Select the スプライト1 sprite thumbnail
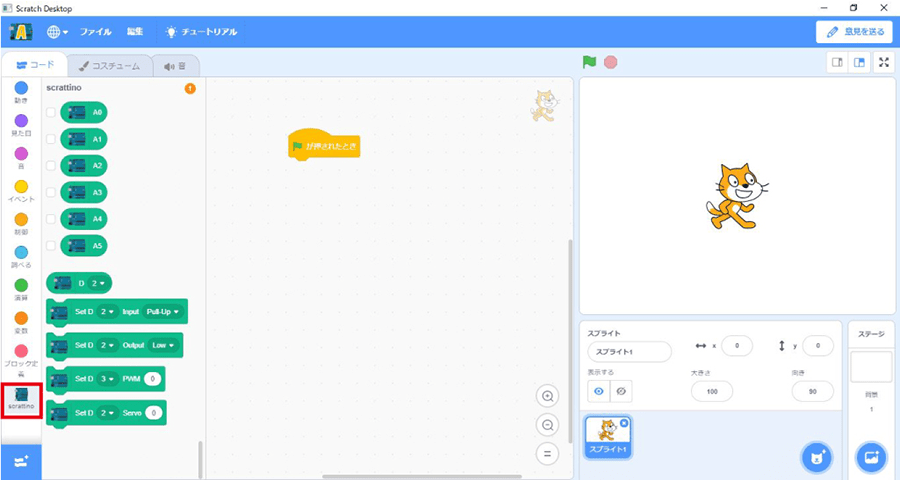 click(x=608, y=437)
